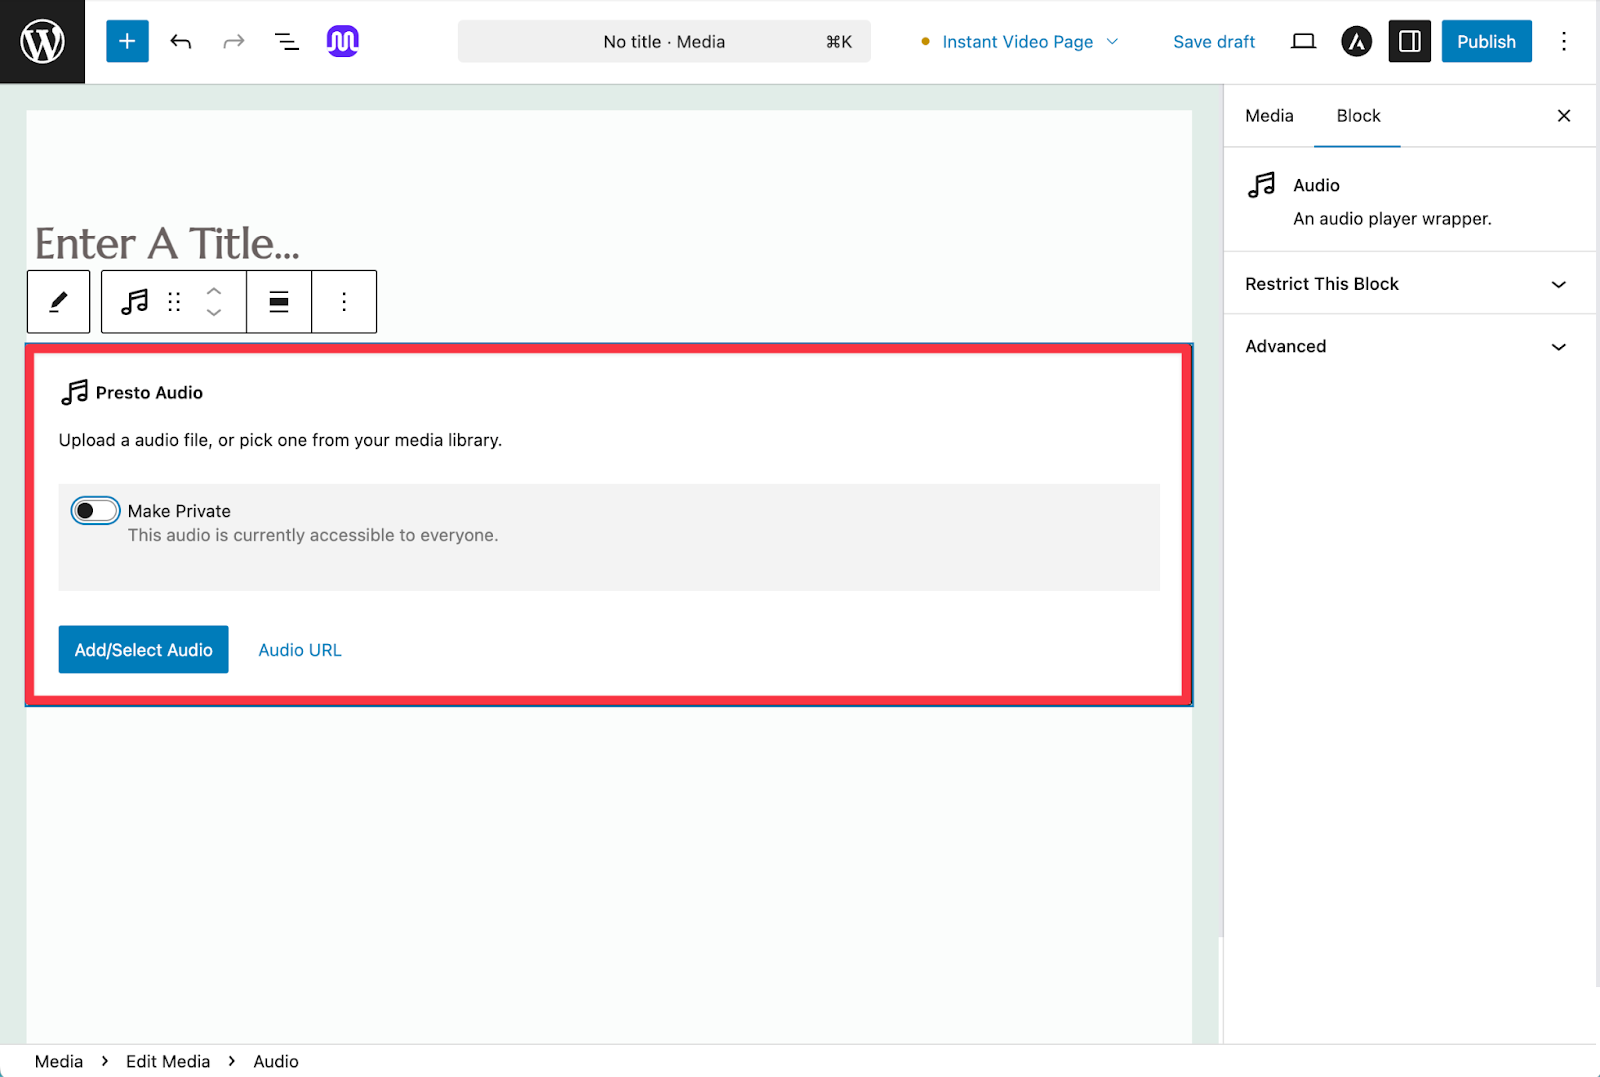The height and width of the screenshot is (1077, 1600).
Task: Switch to the Media tab
Action: click(1268, 116)
